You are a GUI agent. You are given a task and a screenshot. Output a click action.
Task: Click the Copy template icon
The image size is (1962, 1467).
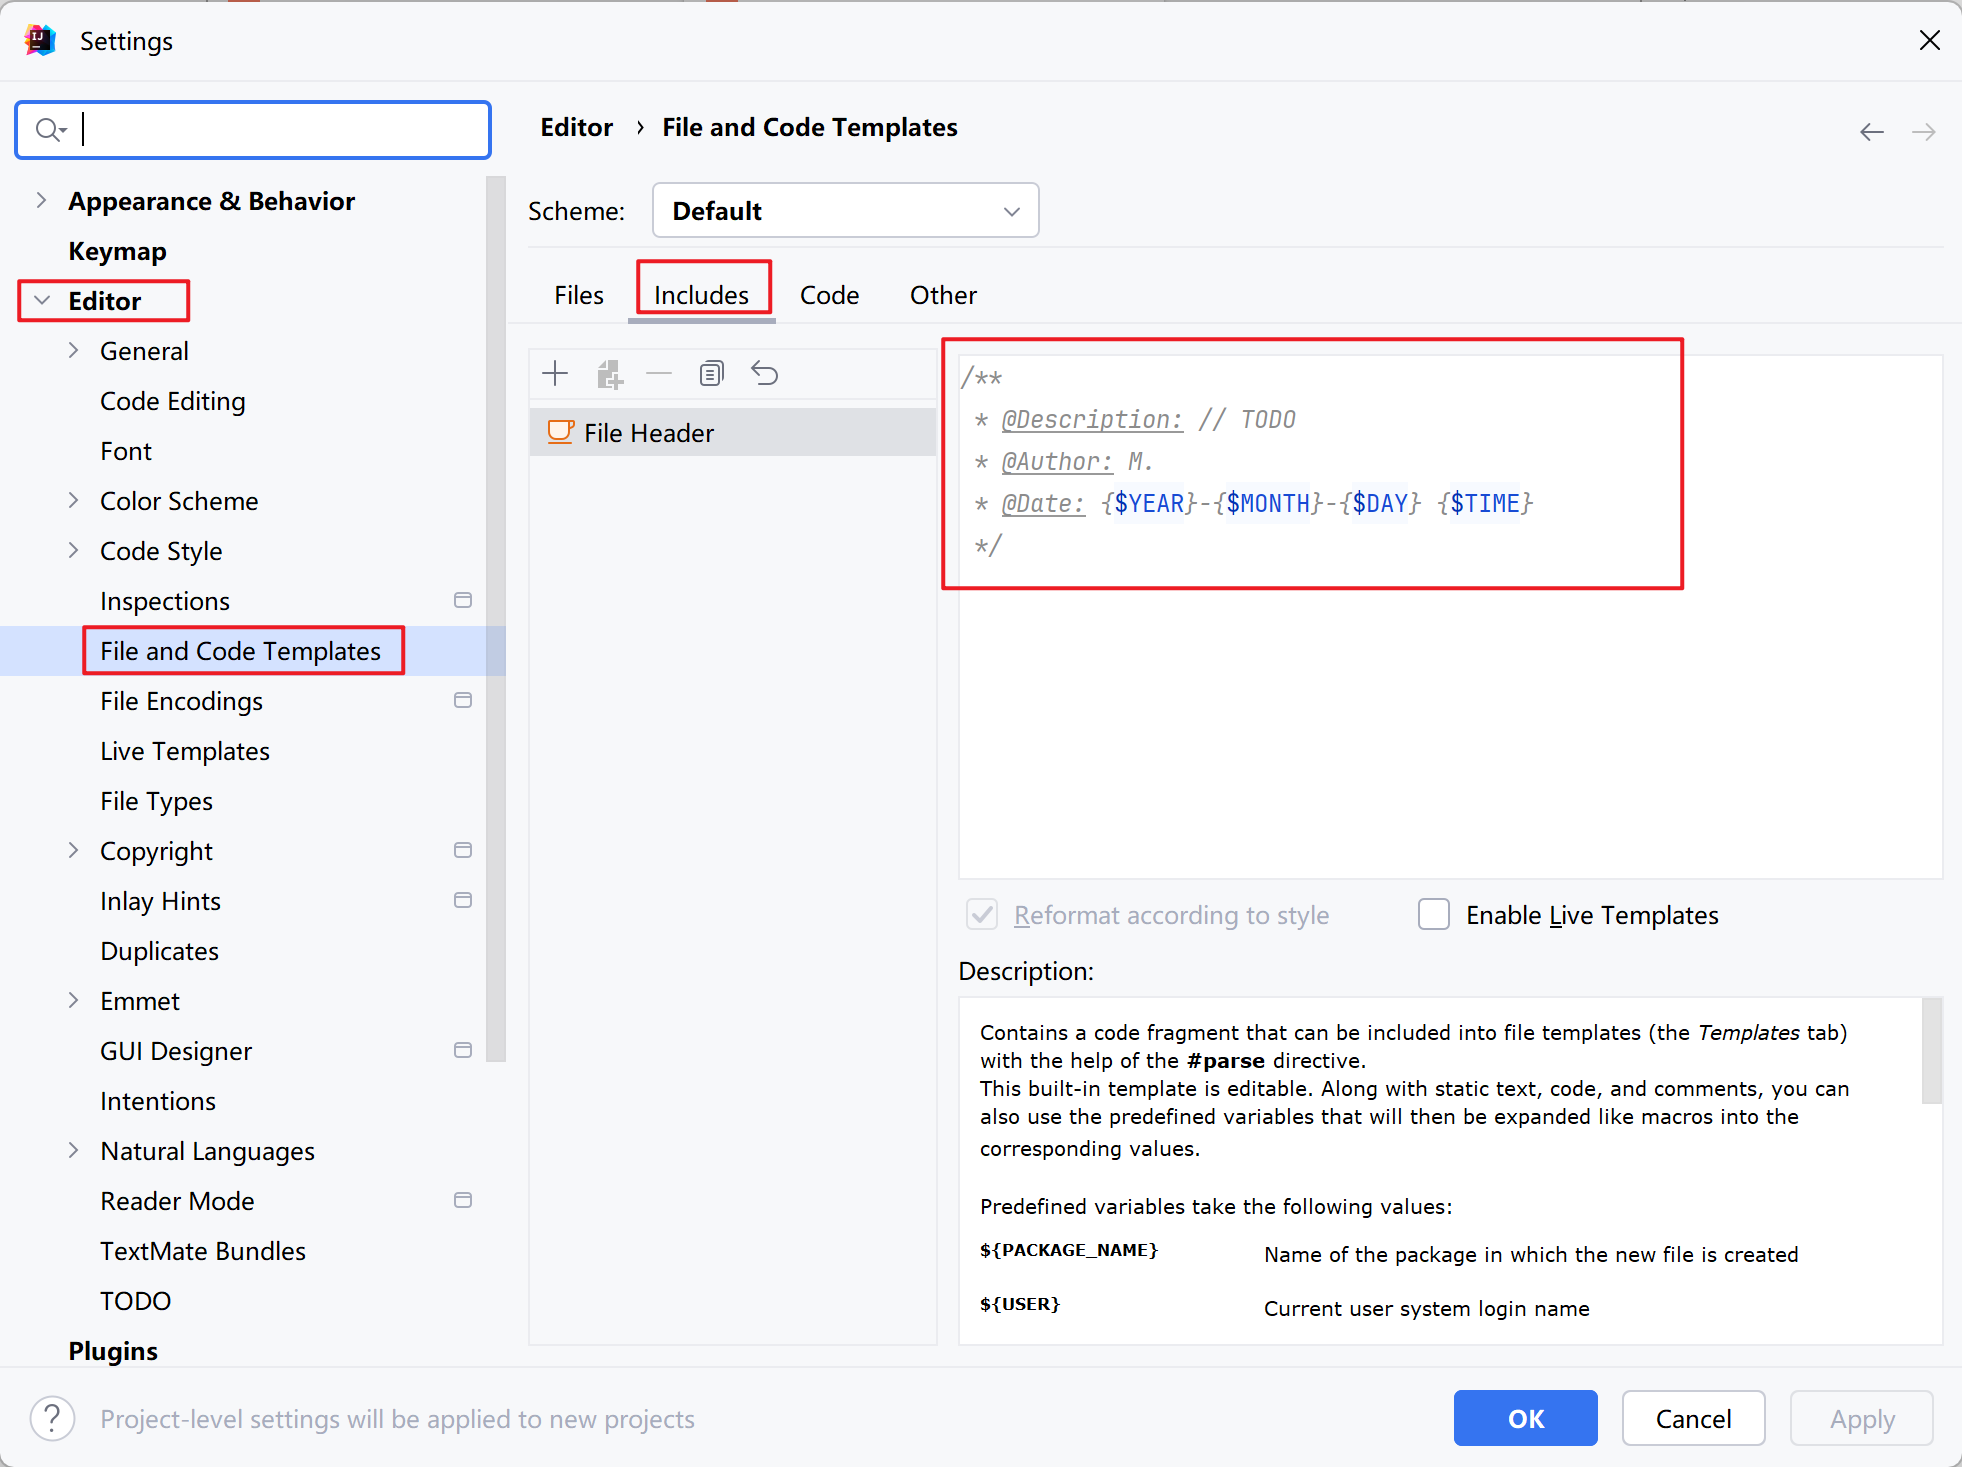tap(711, 371)
